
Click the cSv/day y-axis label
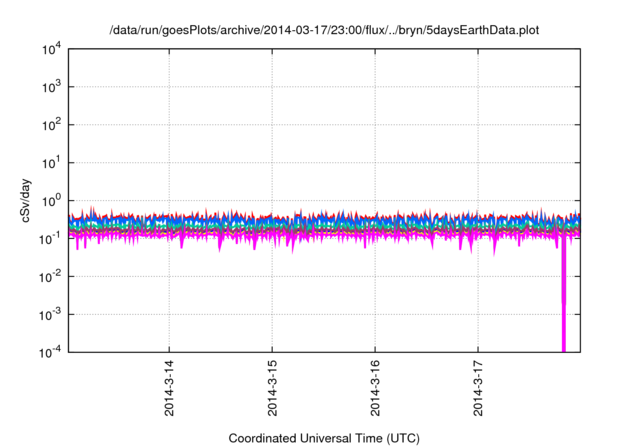click(x=25, y=200)
